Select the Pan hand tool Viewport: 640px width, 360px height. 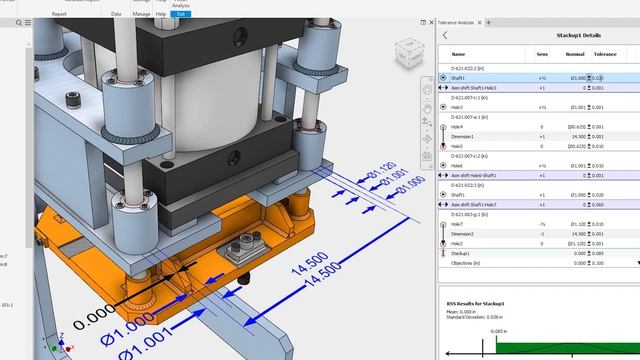point(427,108)
